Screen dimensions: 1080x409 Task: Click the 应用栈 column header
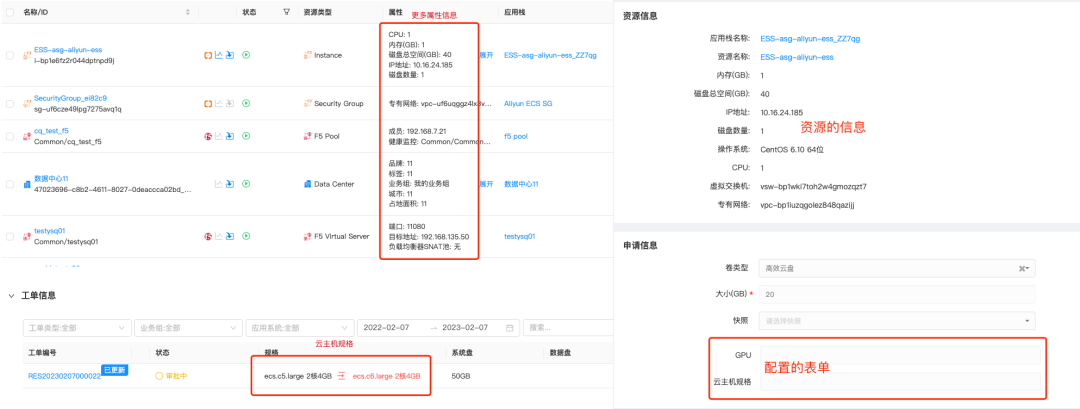514,12
